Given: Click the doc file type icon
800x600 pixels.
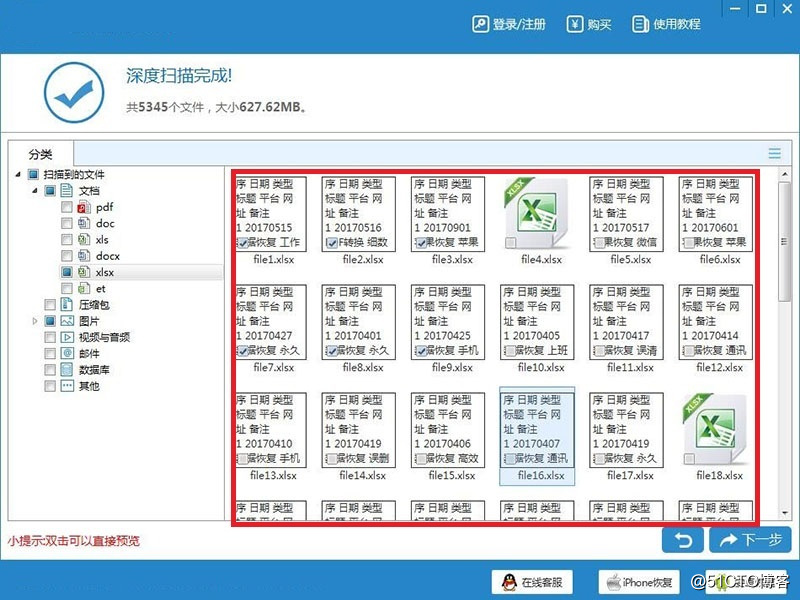Looking at the screenshot, I should pos(84,223).
